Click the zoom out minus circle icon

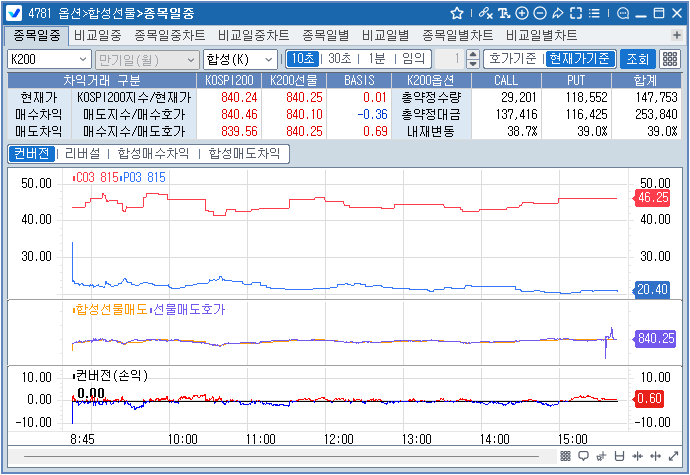pos(540,13)
